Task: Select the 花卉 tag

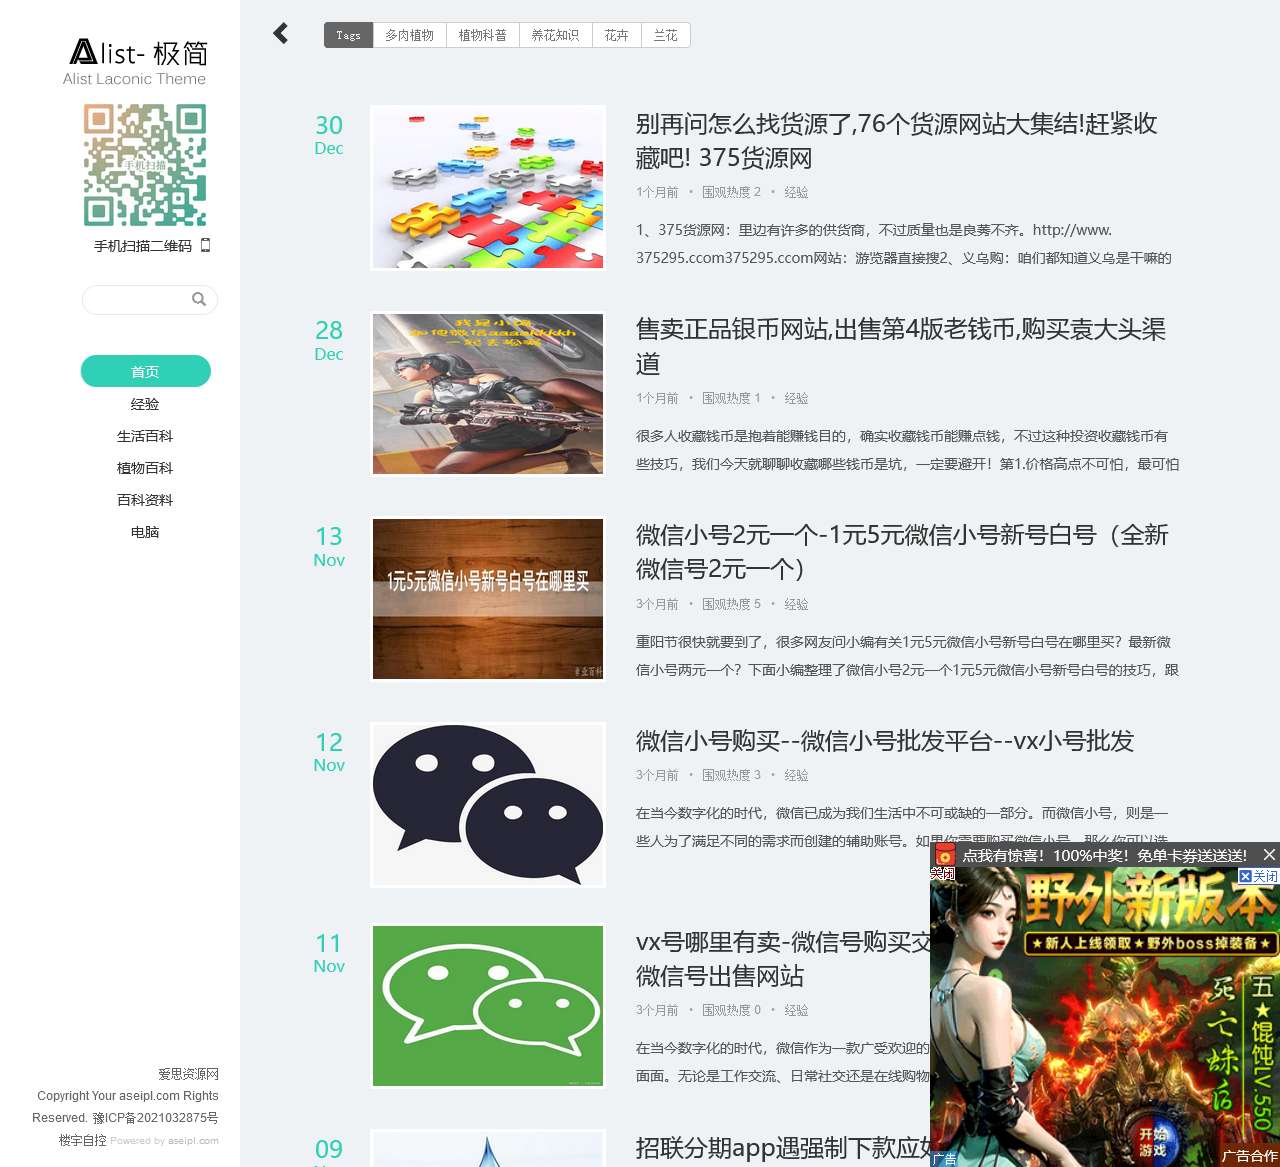Action: click(x=616, y=35)
